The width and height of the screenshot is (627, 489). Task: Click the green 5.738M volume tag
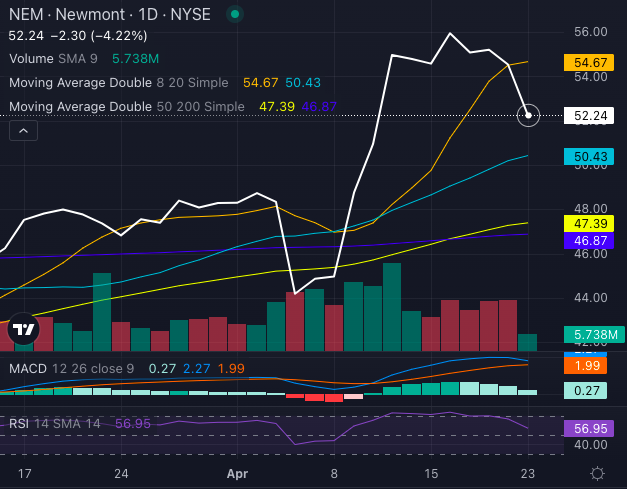594,334
